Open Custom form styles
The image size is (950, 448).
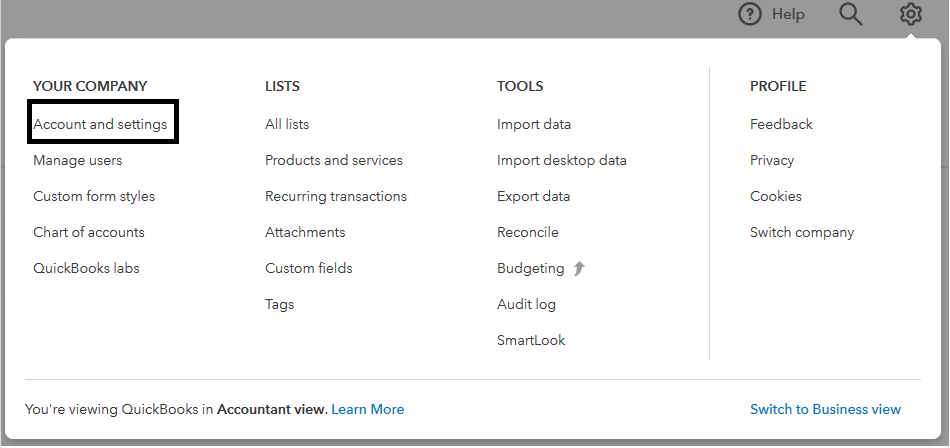tap(94, 196)
